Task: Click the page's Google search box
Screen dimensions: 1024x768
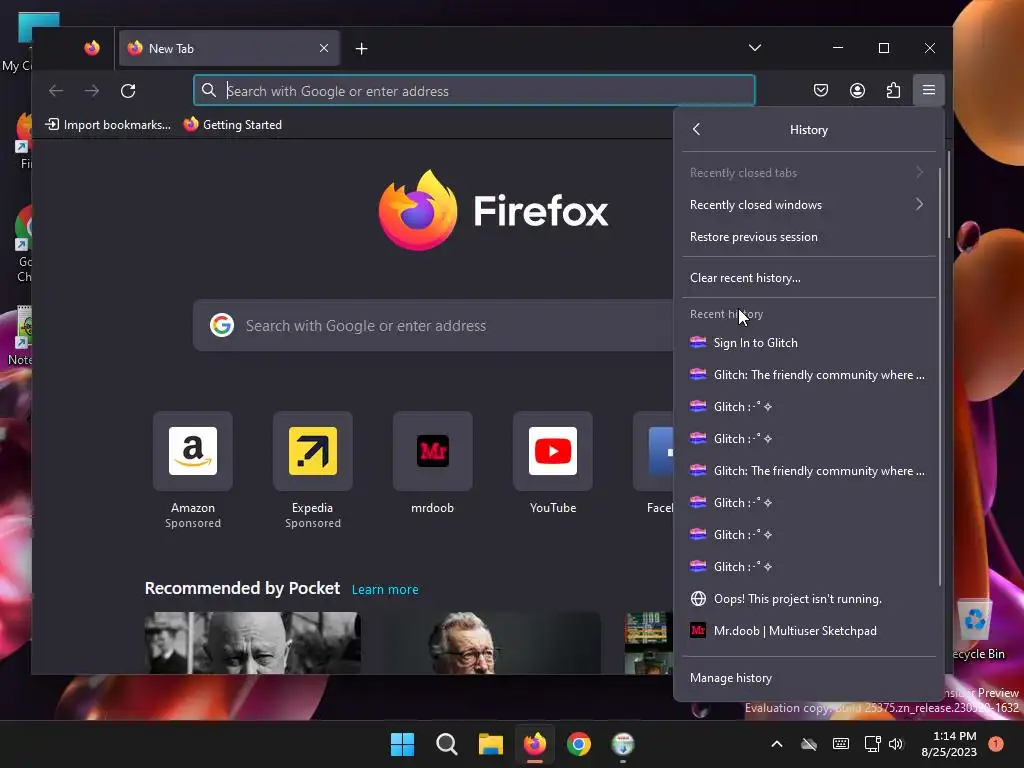Action: pos(433,325)
